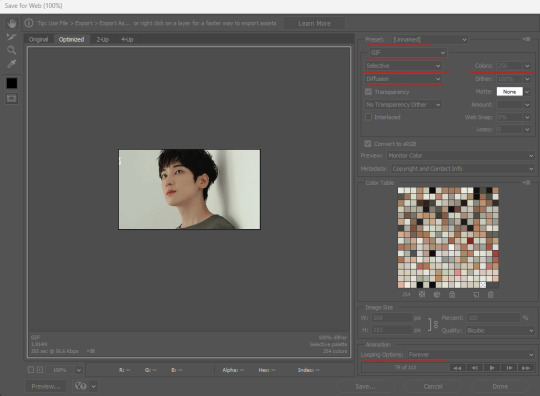
Task: Open the Matte dropdown arrow
Action: tap(527, 92)
